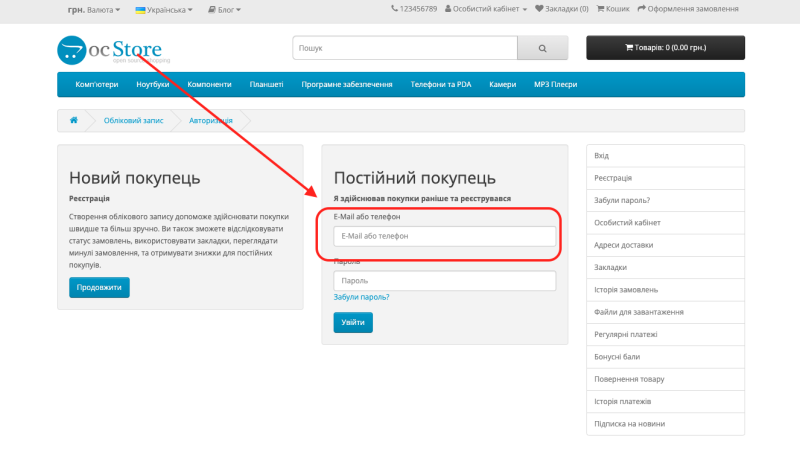Open Програмне забезпечення category

point(347,85)
